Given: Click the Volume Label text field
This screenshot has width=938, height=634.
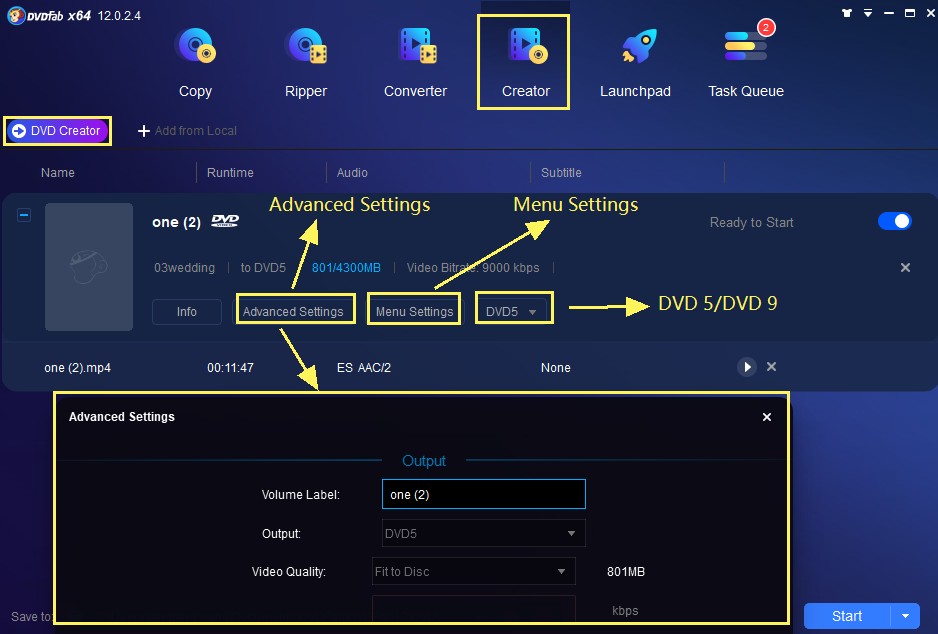Looking at the screenshot, I should coord(483,494).
